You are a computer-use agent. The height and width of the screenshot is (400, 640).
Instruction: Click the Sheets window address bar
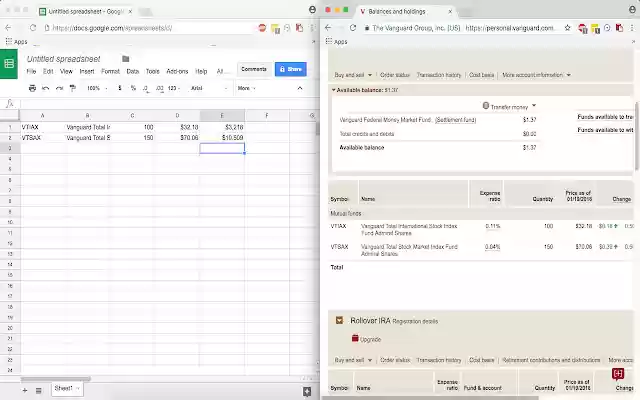click(x=149, y=28)
